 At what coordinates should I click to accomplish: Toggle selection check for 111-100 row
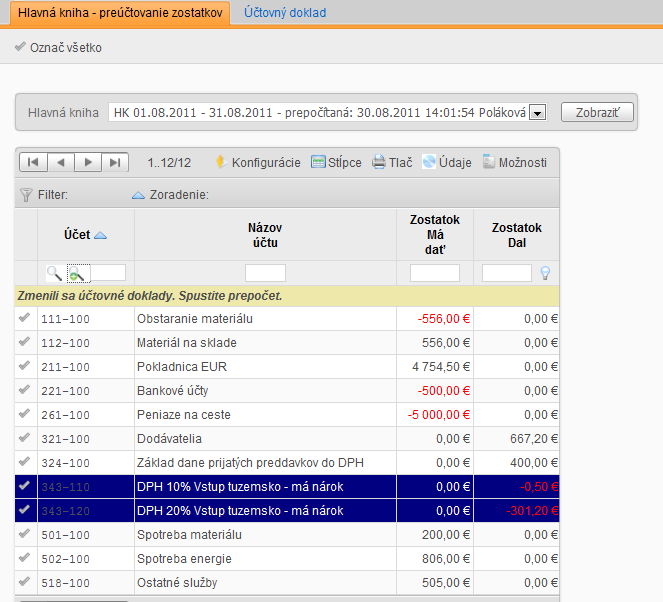pyautogui.click(x=25, y=317)
